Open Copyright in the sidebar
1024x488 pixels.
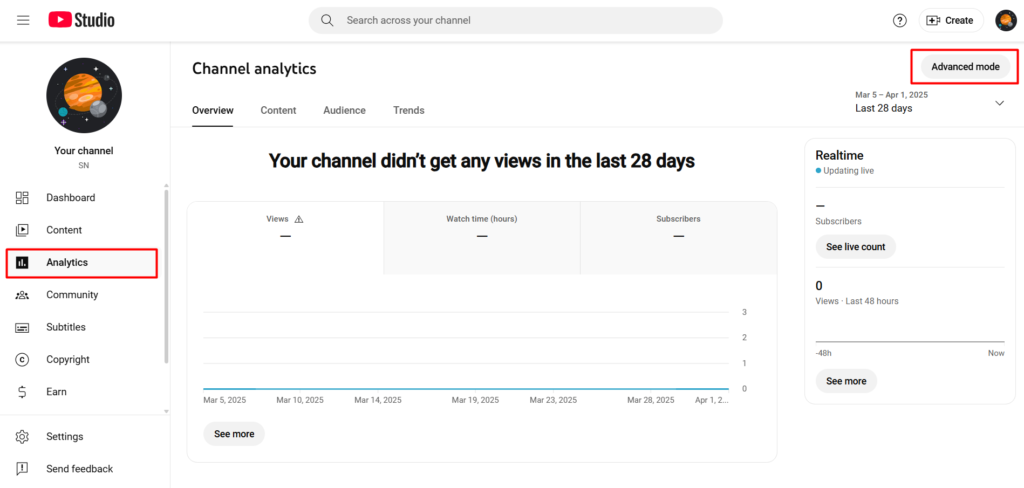coord(68,359)
